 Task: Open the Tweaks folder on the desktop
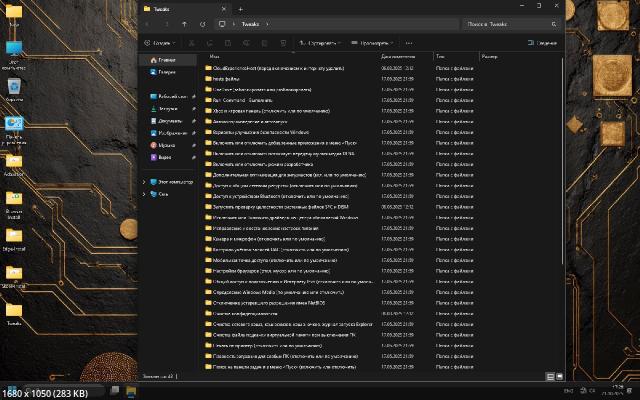pos(14,311)
